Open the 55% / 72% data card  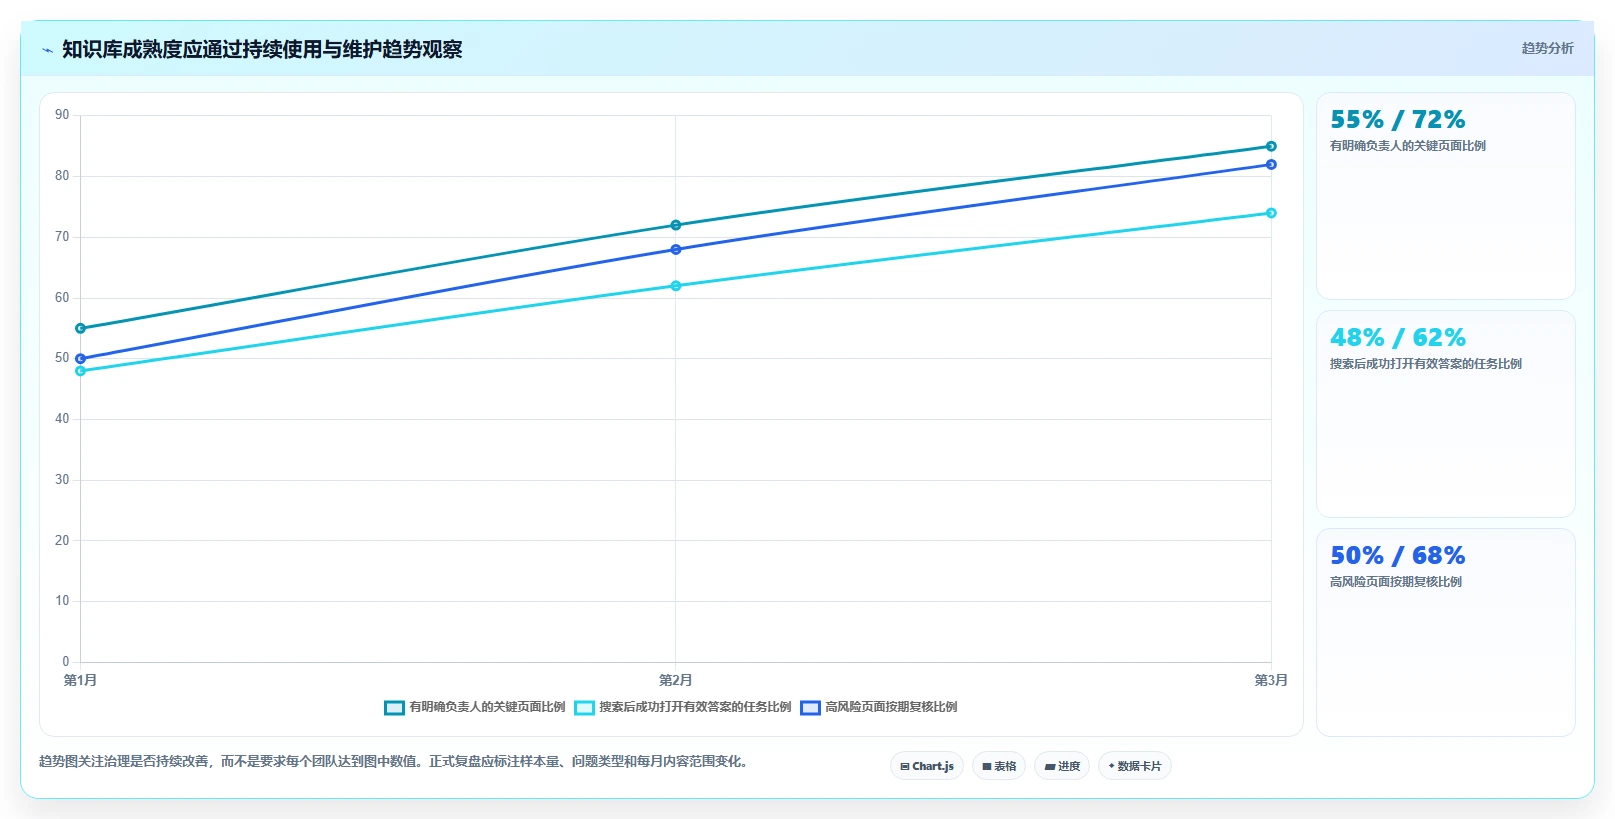(x=1445, y=196)
